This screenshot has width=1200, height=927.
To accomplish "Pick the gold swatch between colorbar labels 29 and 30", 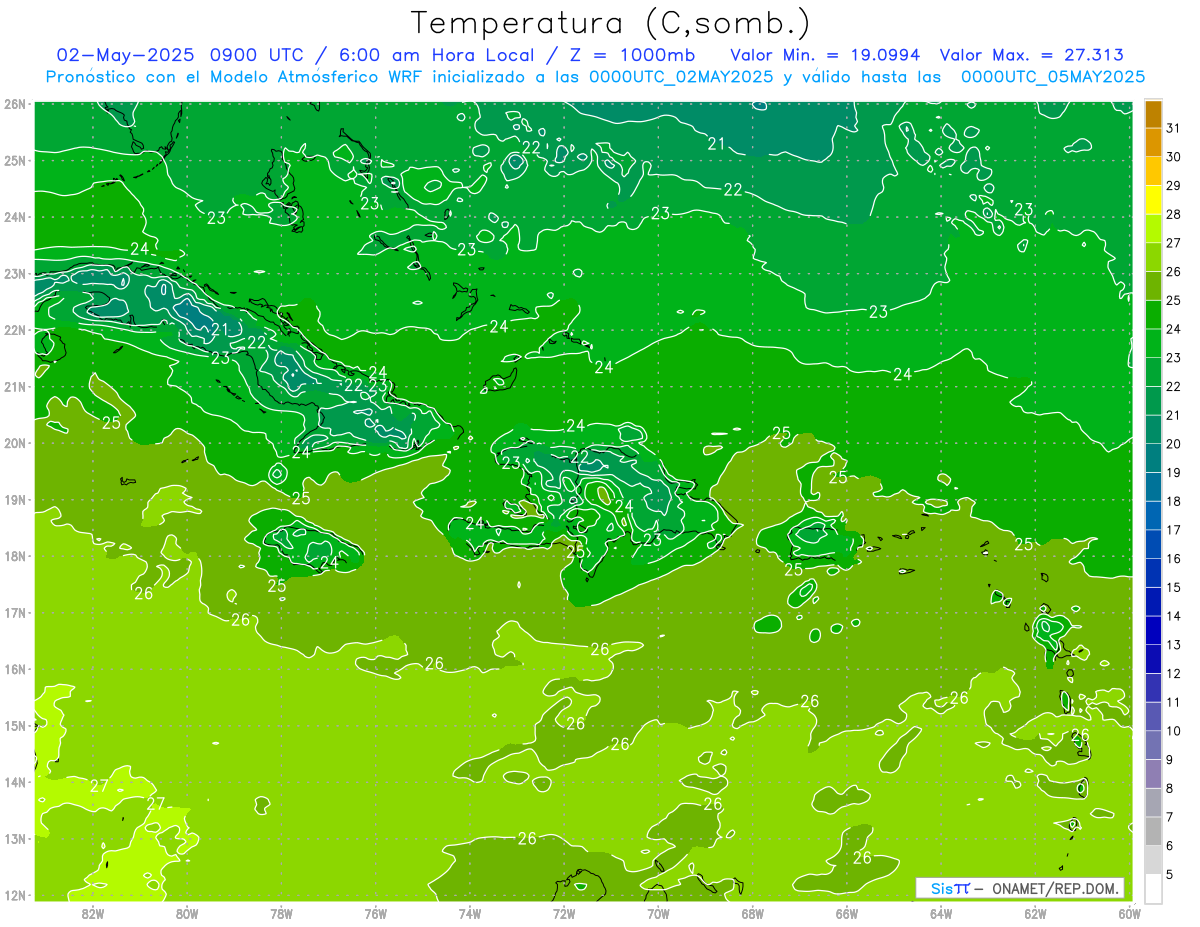I will [1153, 172].
